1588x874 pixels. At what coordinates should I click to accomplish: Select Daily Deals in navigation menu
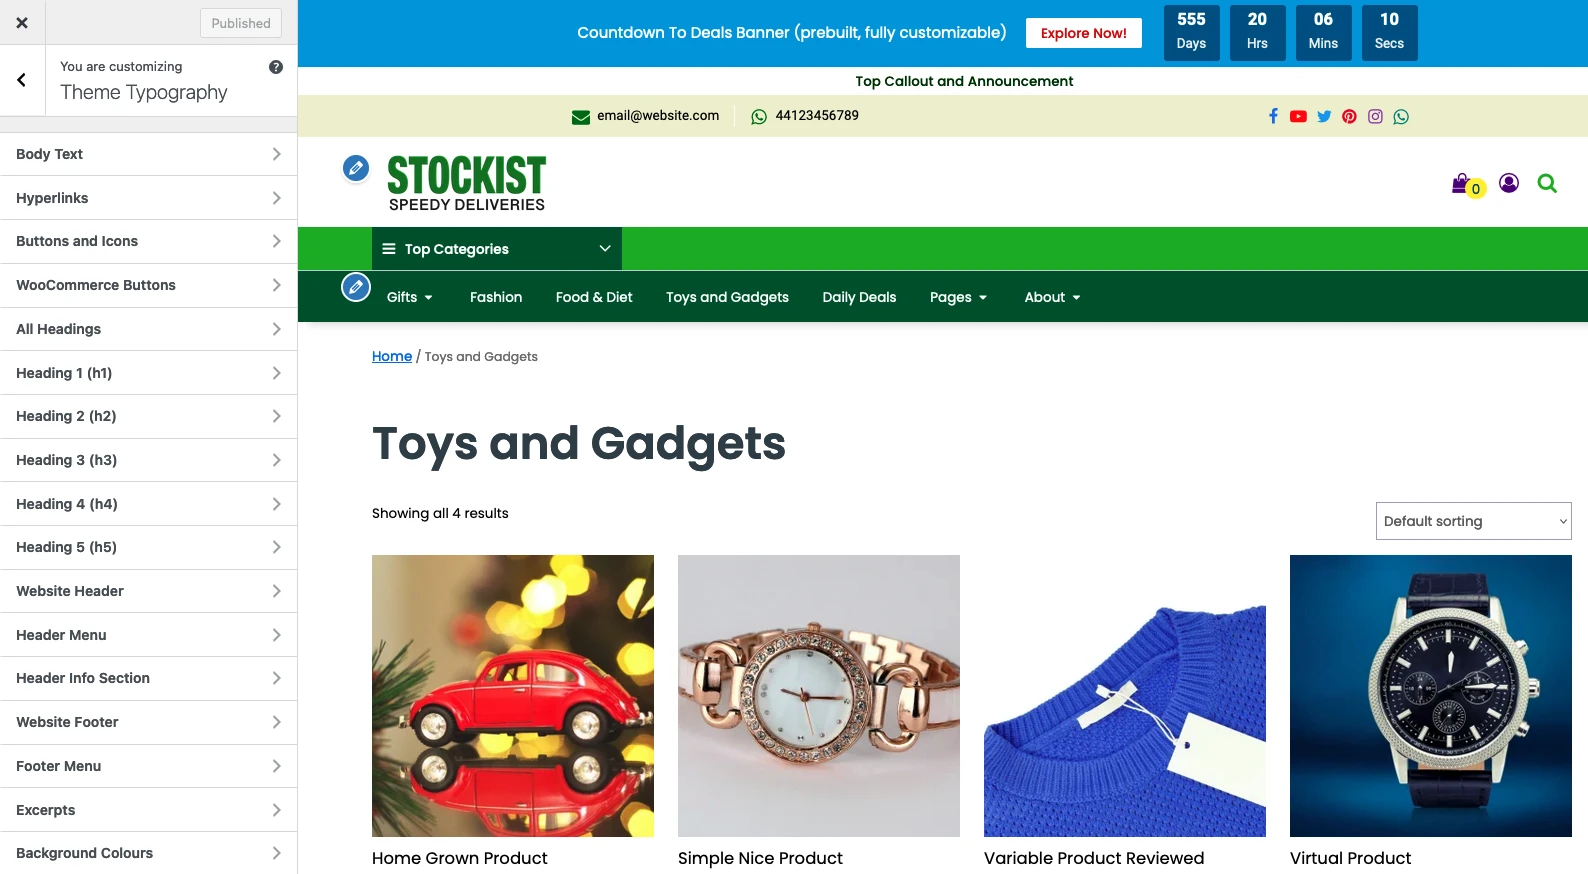click(x=859, y=297)
